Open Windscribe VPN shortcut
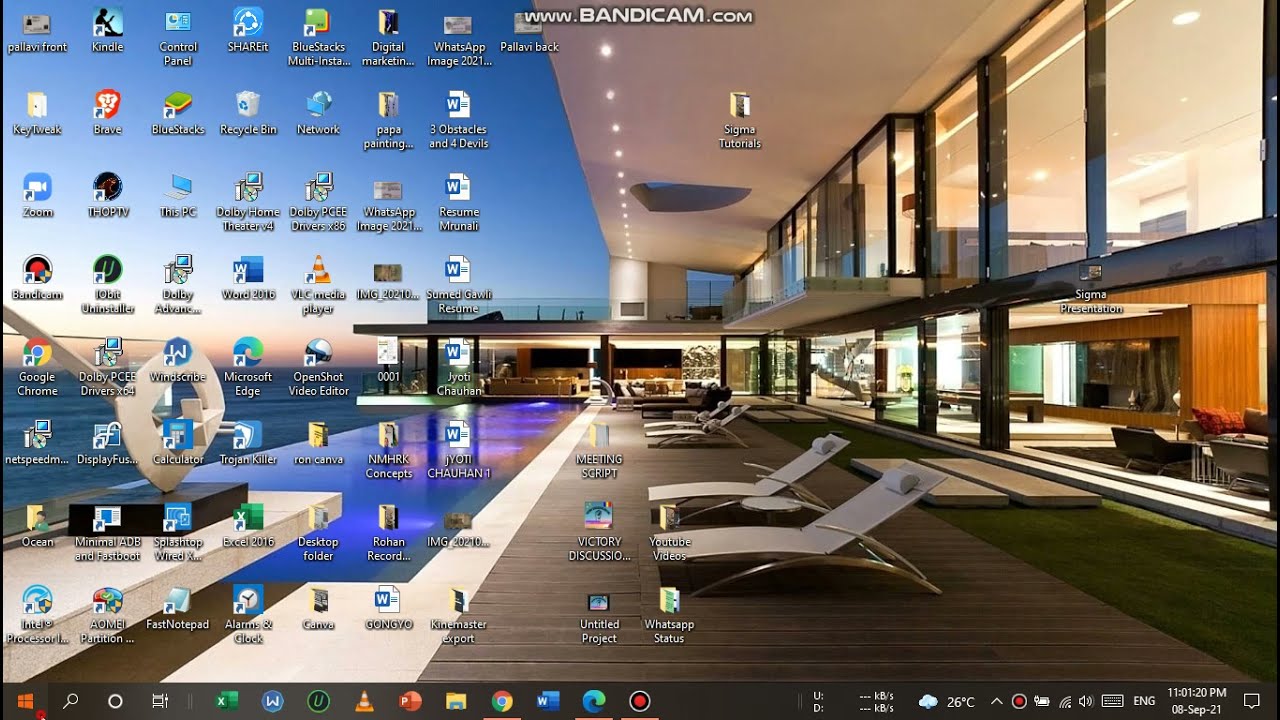This screenshot has width=1280, height=720. click(178, 360)
